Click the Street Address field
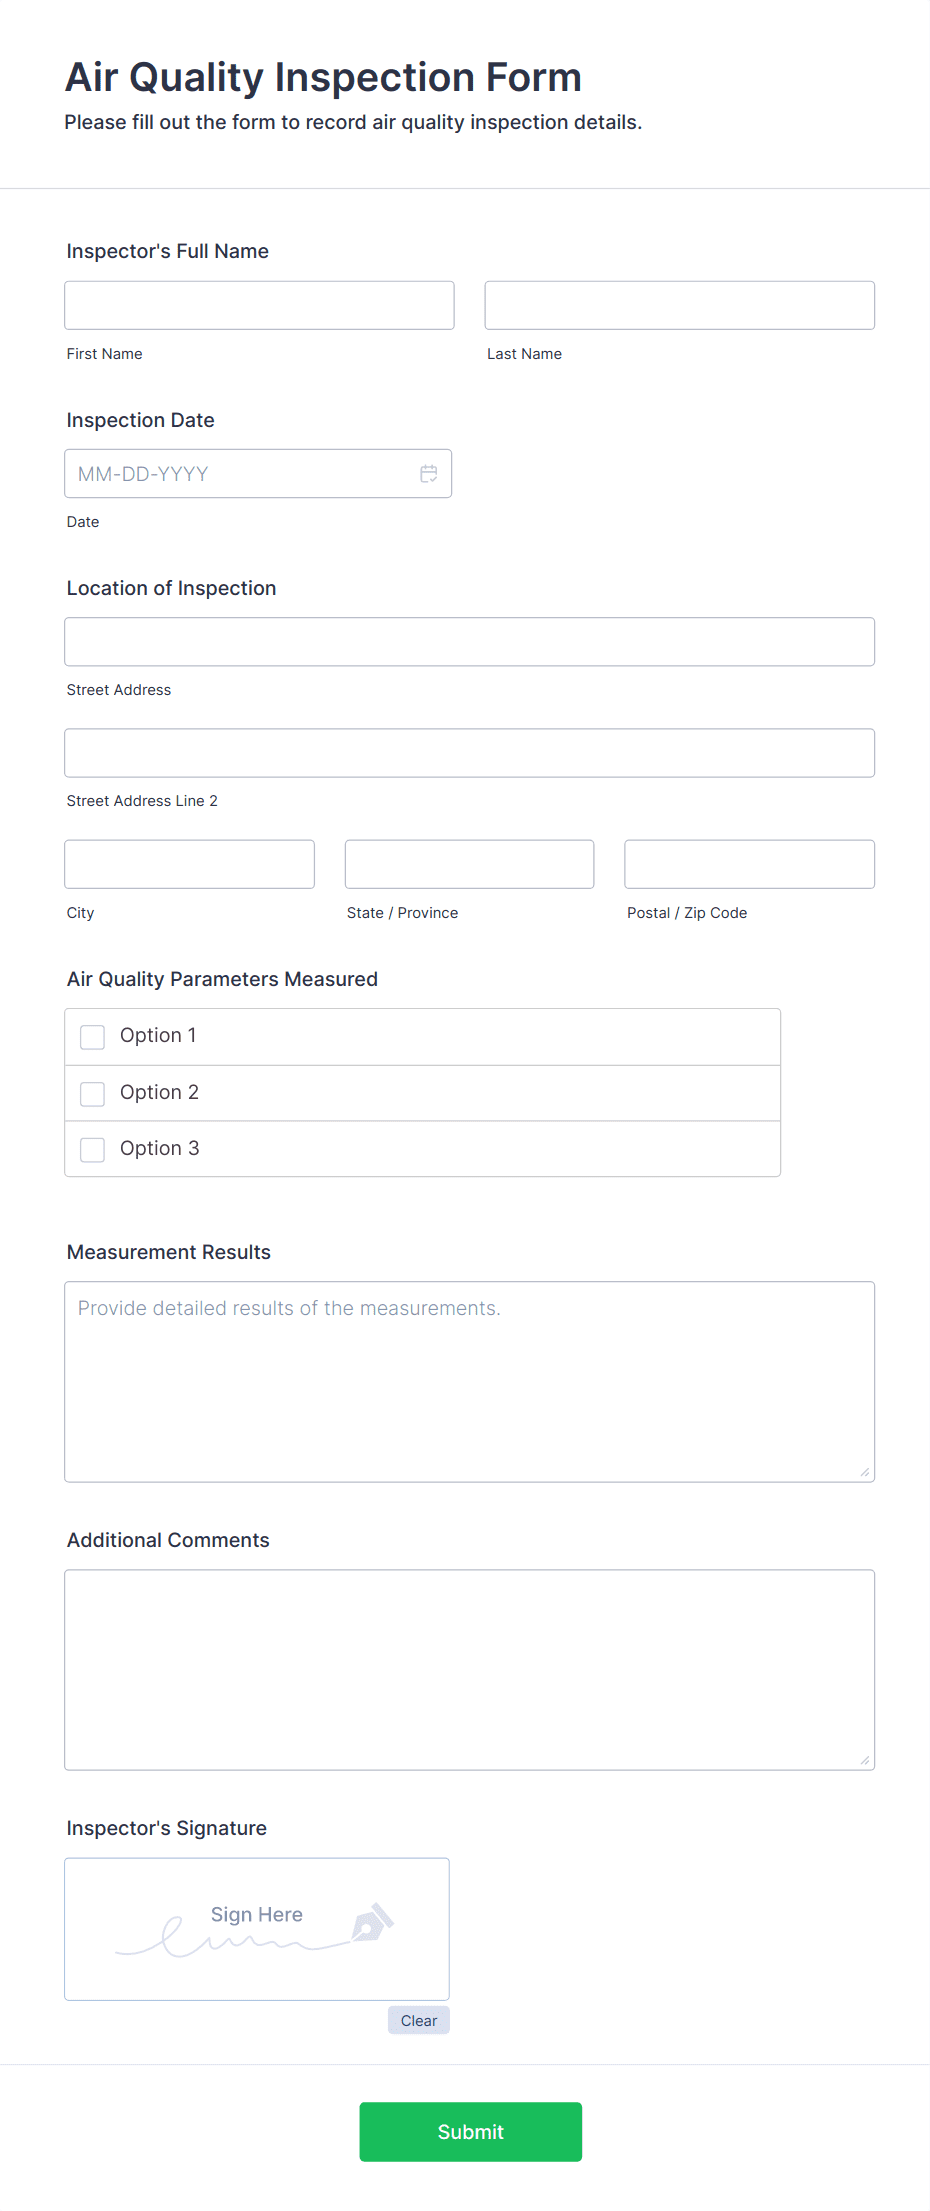930x2211 pixels. (x=469, y=641)
